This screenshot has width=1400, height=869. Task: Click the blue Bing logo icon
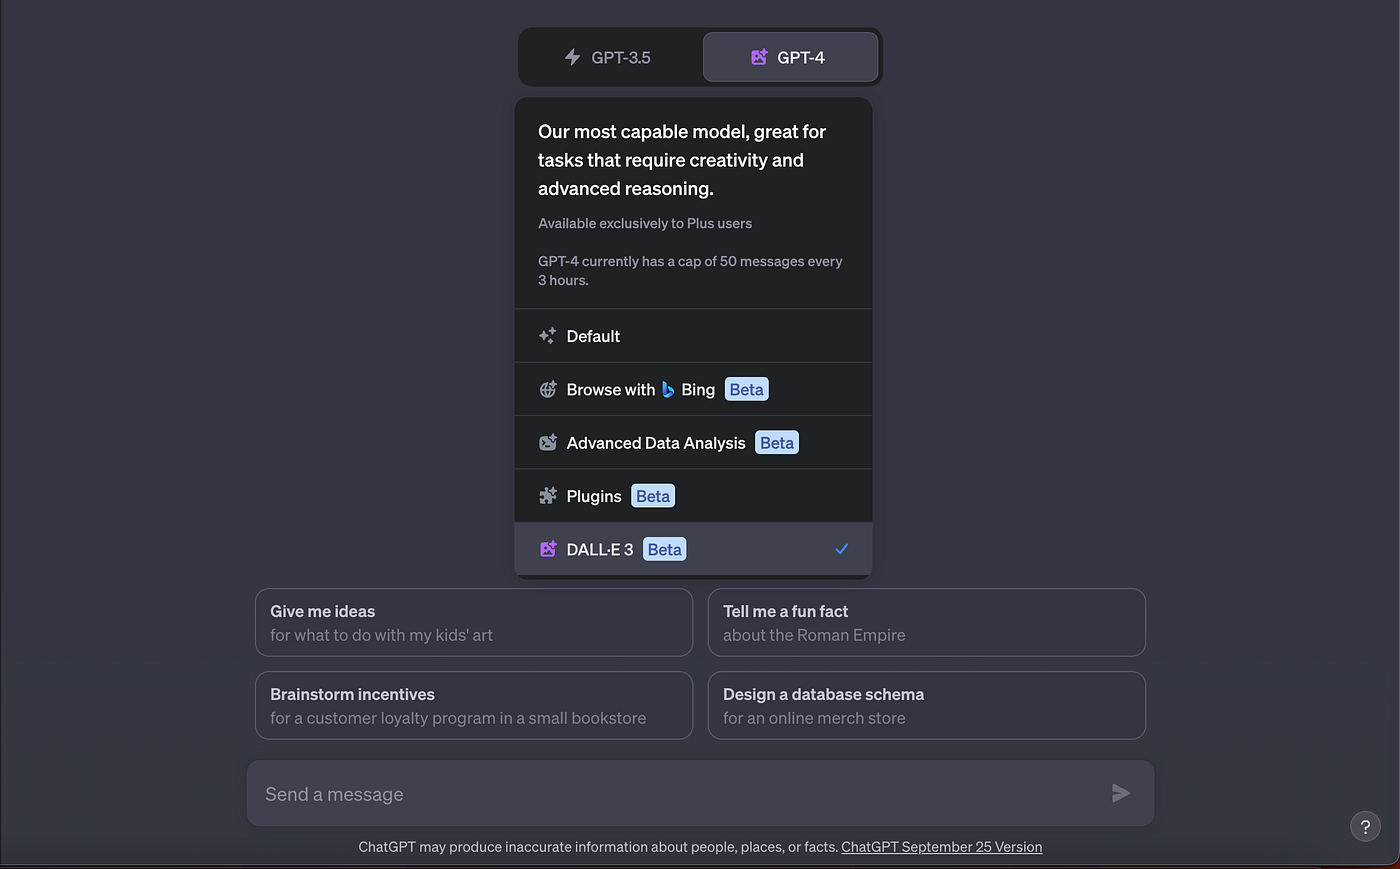click(668, 390)
